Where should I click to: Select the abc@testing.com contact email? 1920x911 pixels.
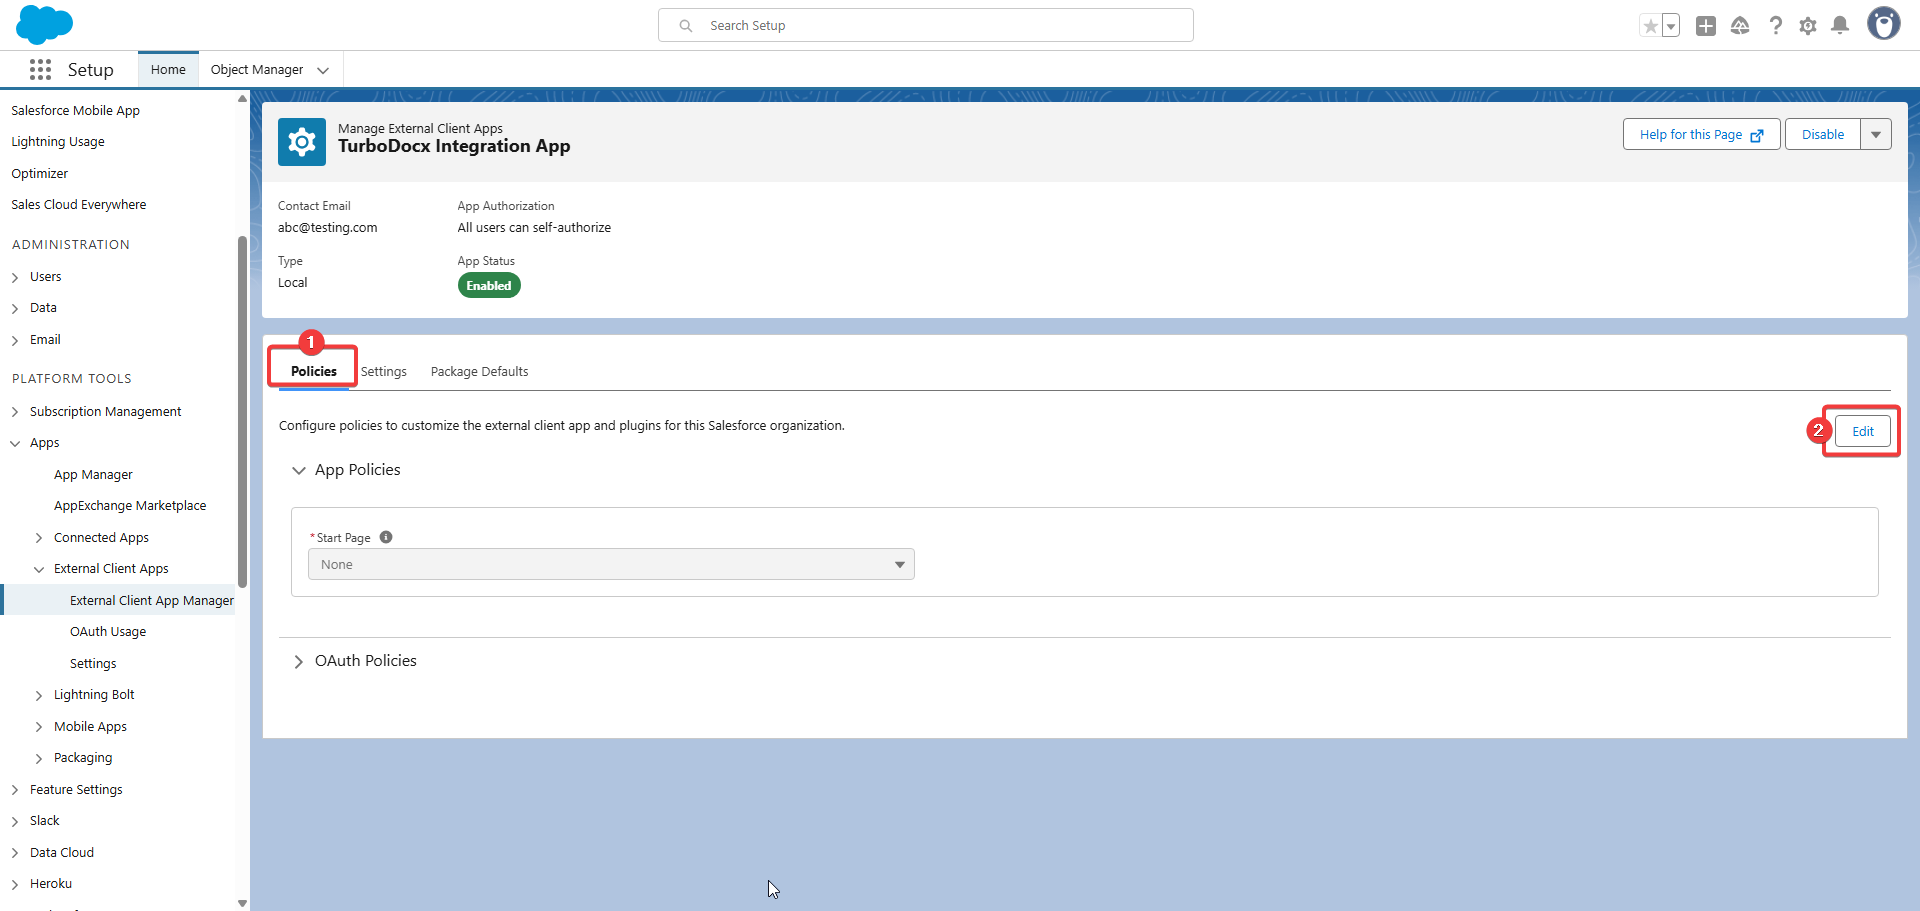click(328, 227)
